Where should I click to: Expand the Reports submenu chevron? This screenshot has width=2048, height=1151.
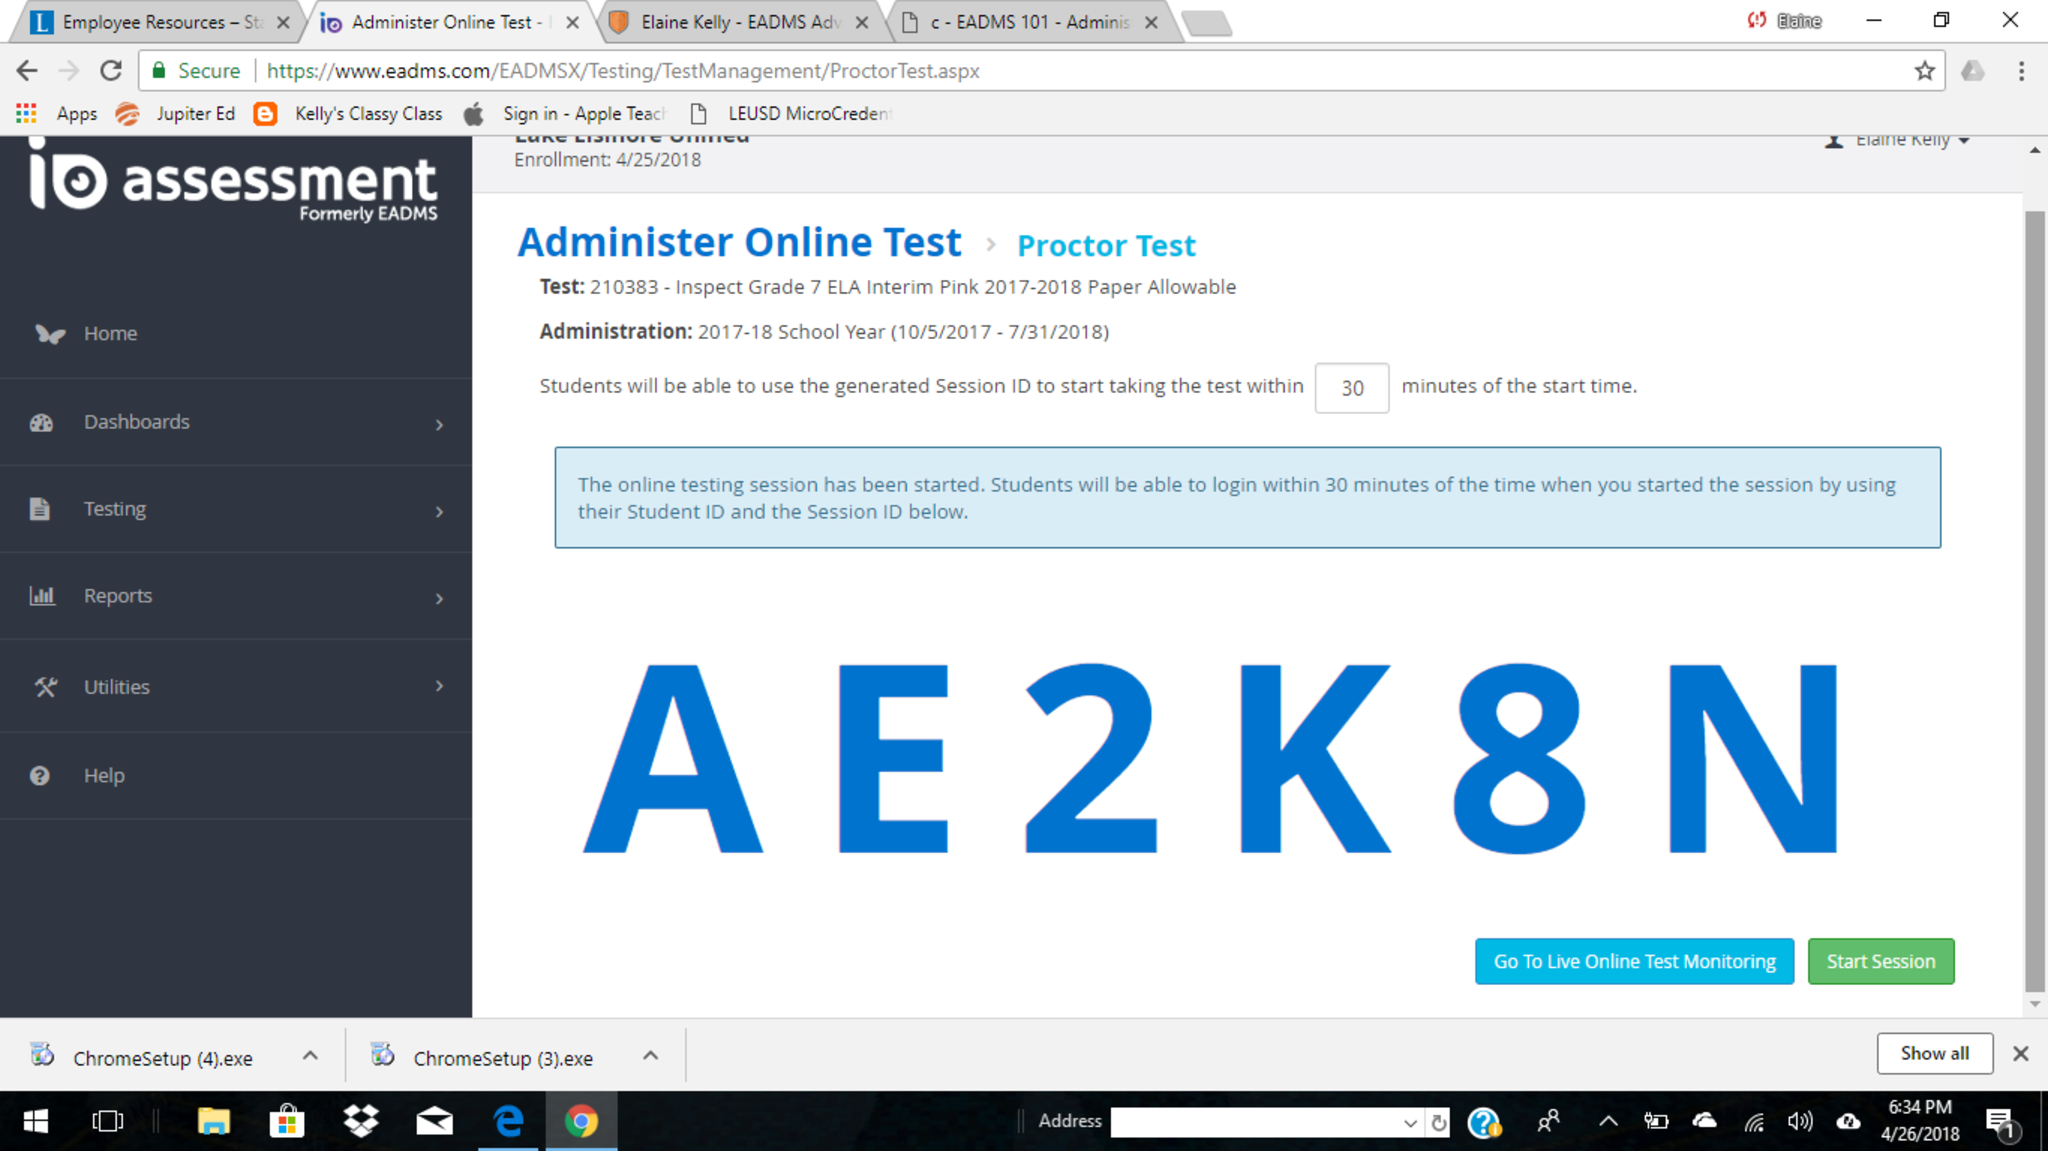(439, 599)
